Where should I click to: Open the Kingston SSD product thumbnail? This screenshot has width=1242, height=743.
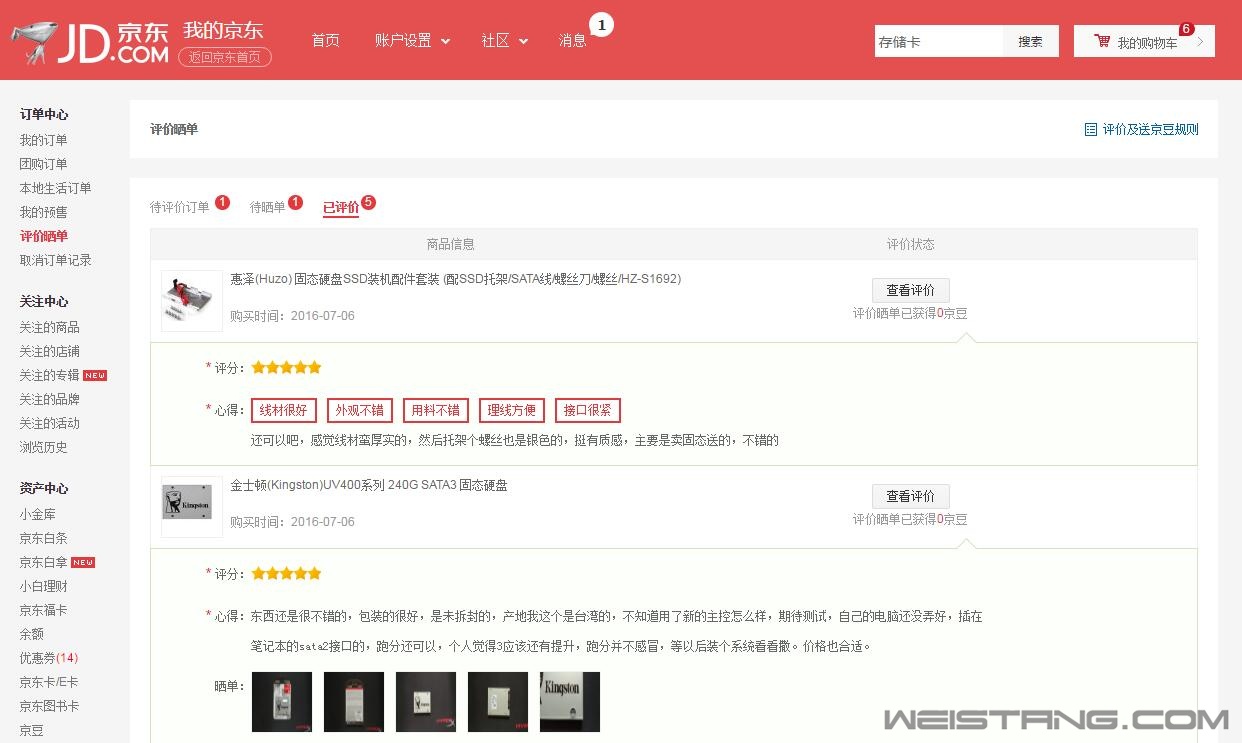[x=192, y=507]
